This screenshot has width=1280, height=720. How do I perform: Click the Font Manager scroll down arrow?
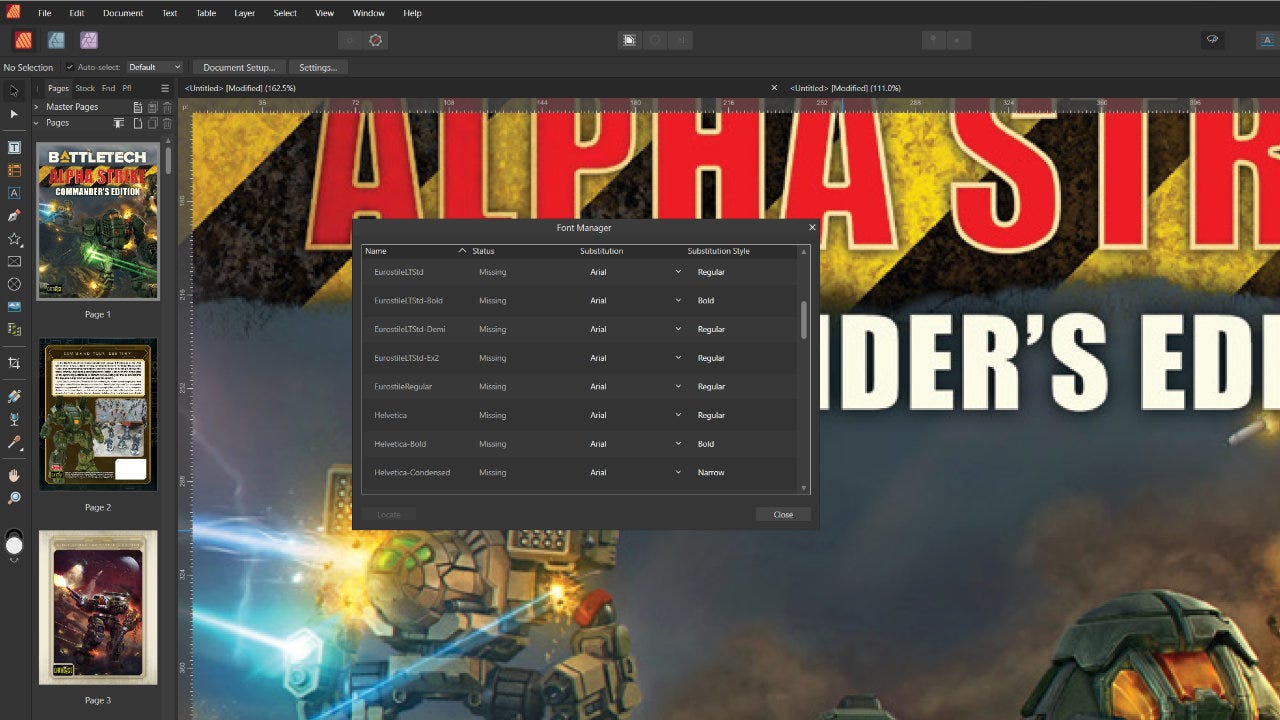[x=804, y=488]
